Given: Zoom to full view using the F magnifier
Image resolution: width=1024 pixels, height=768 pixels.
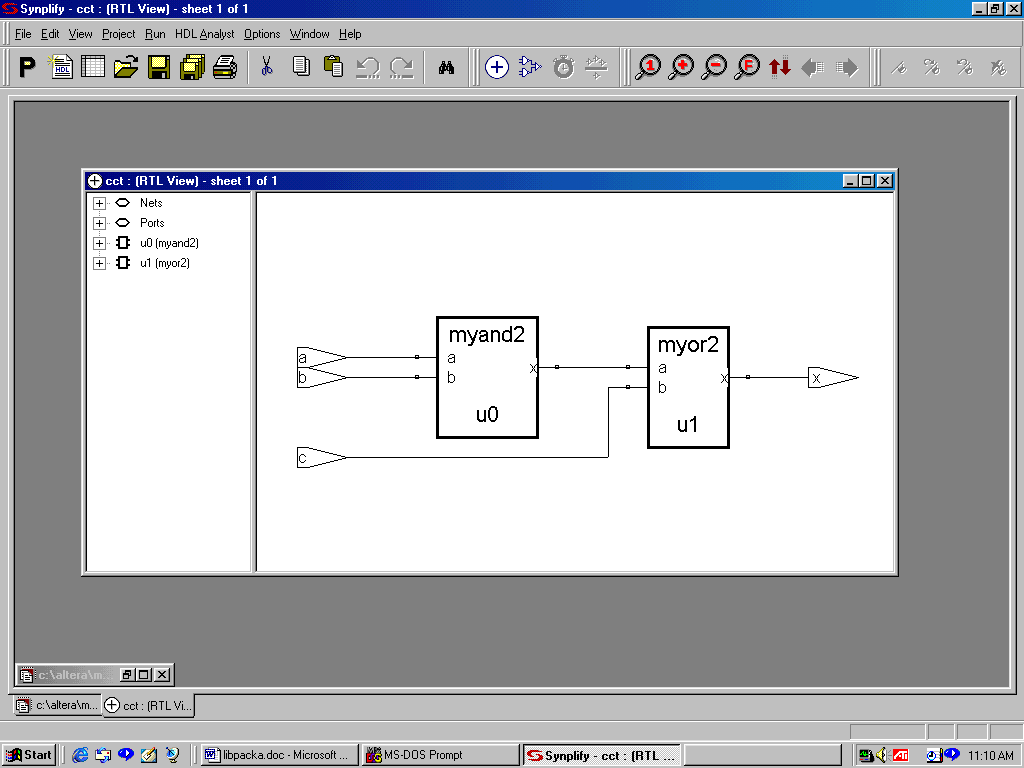Looking at the screenshot, I should [x=747, y=67].
